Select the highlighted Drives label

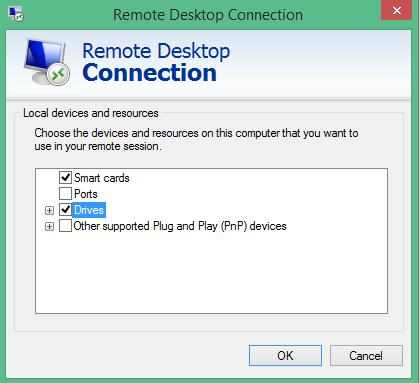coord(89,210)
